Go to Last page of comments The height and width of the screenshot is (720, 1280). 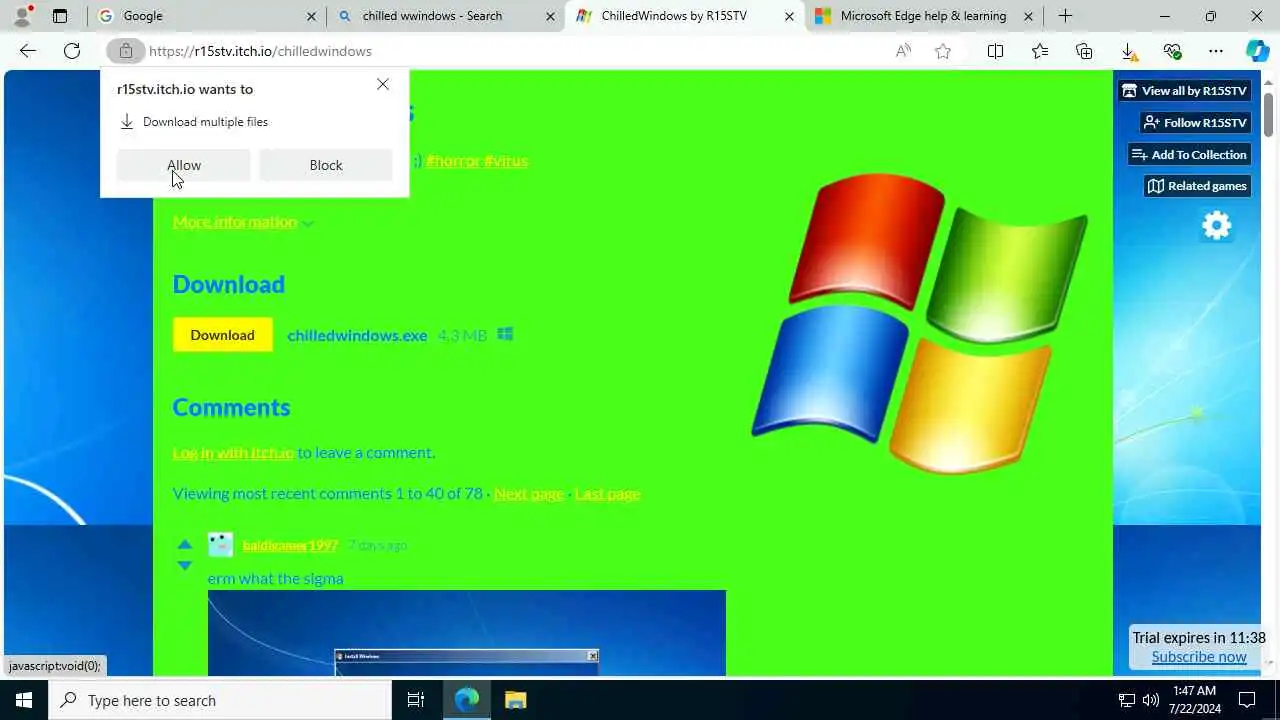tap(607, 493)
